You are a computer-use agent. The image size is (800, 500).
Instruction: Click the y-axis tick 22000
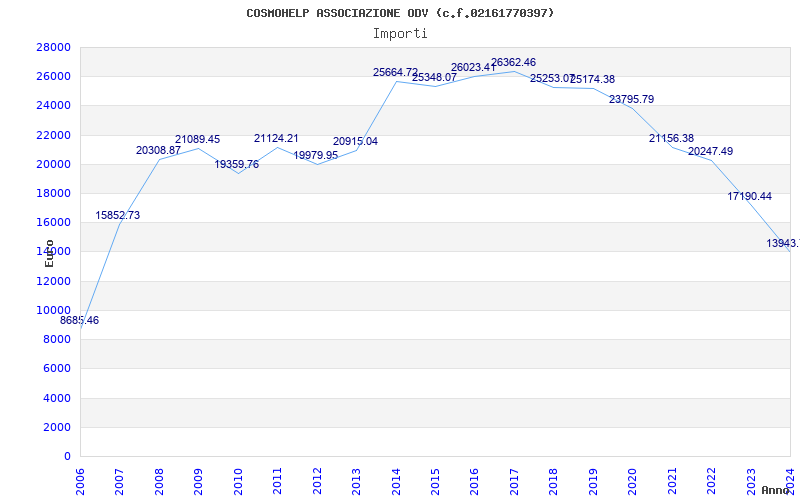tap(54, 135)
